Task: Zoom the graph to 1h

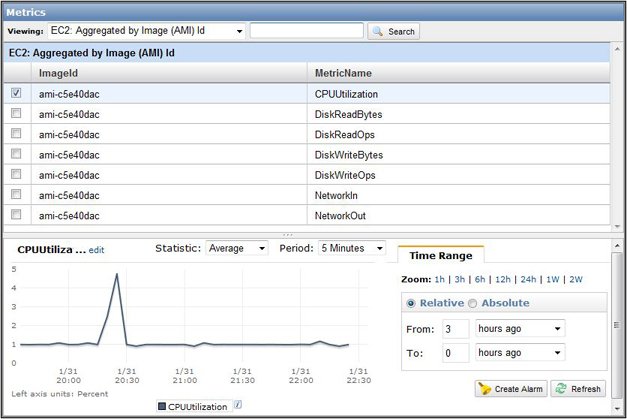Action: 439,279
